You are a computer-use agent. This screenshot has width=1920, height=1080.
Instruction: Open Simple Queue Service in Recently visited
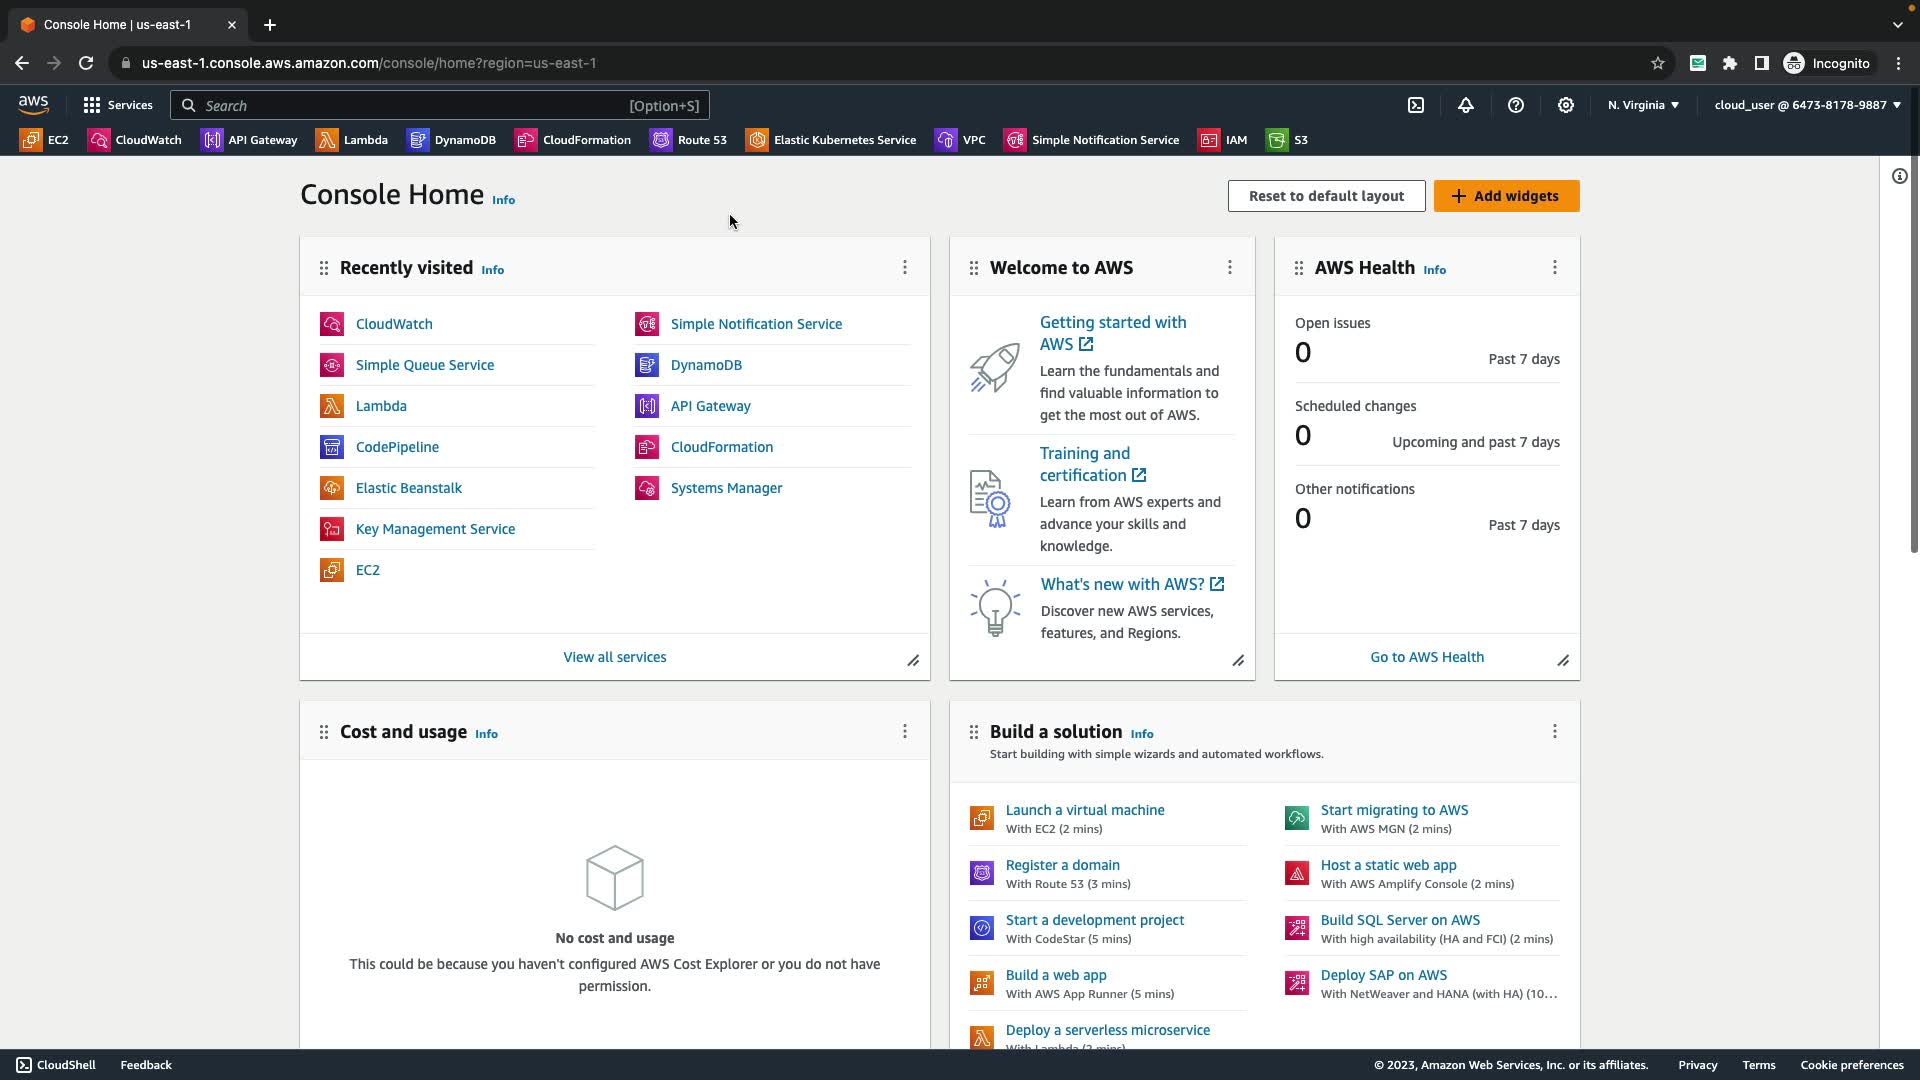424,365
